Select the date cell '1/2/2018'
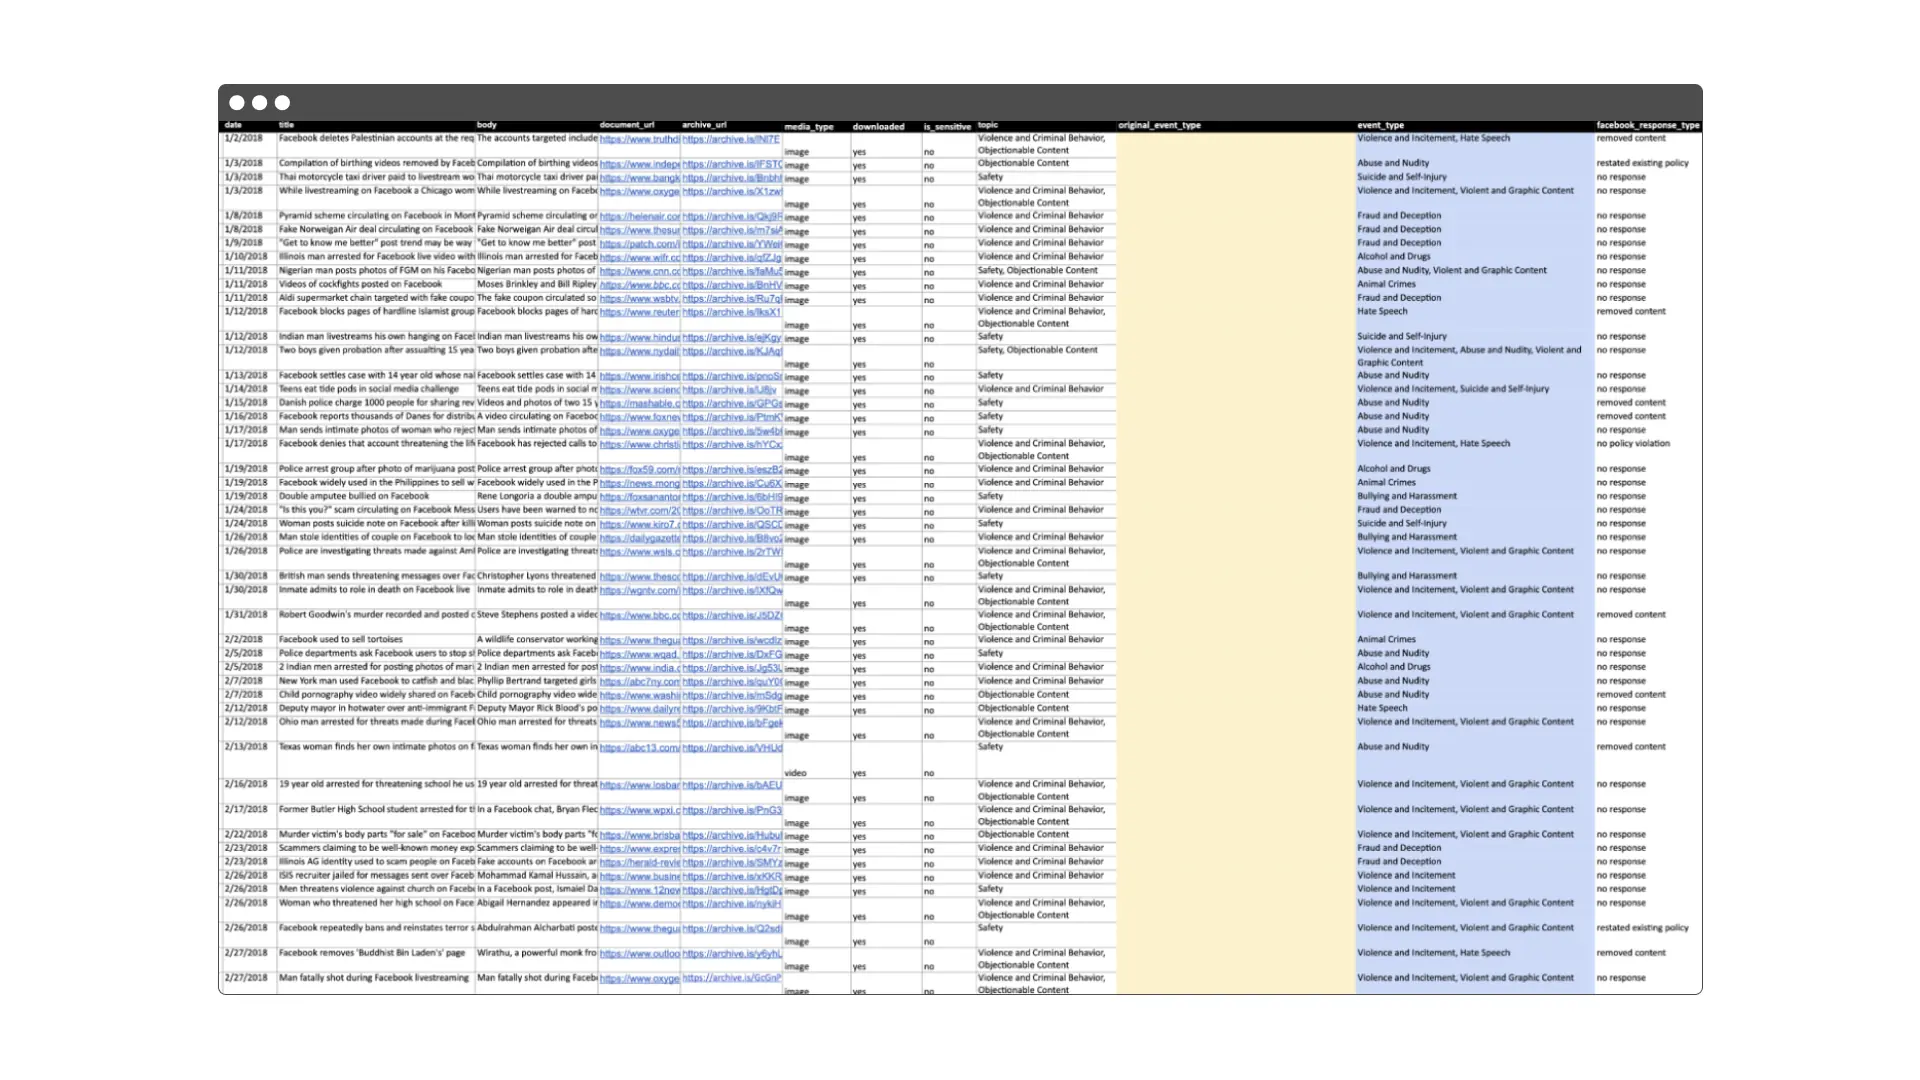The height and width of the screenshot is (1080, 1920). point(243,138)
